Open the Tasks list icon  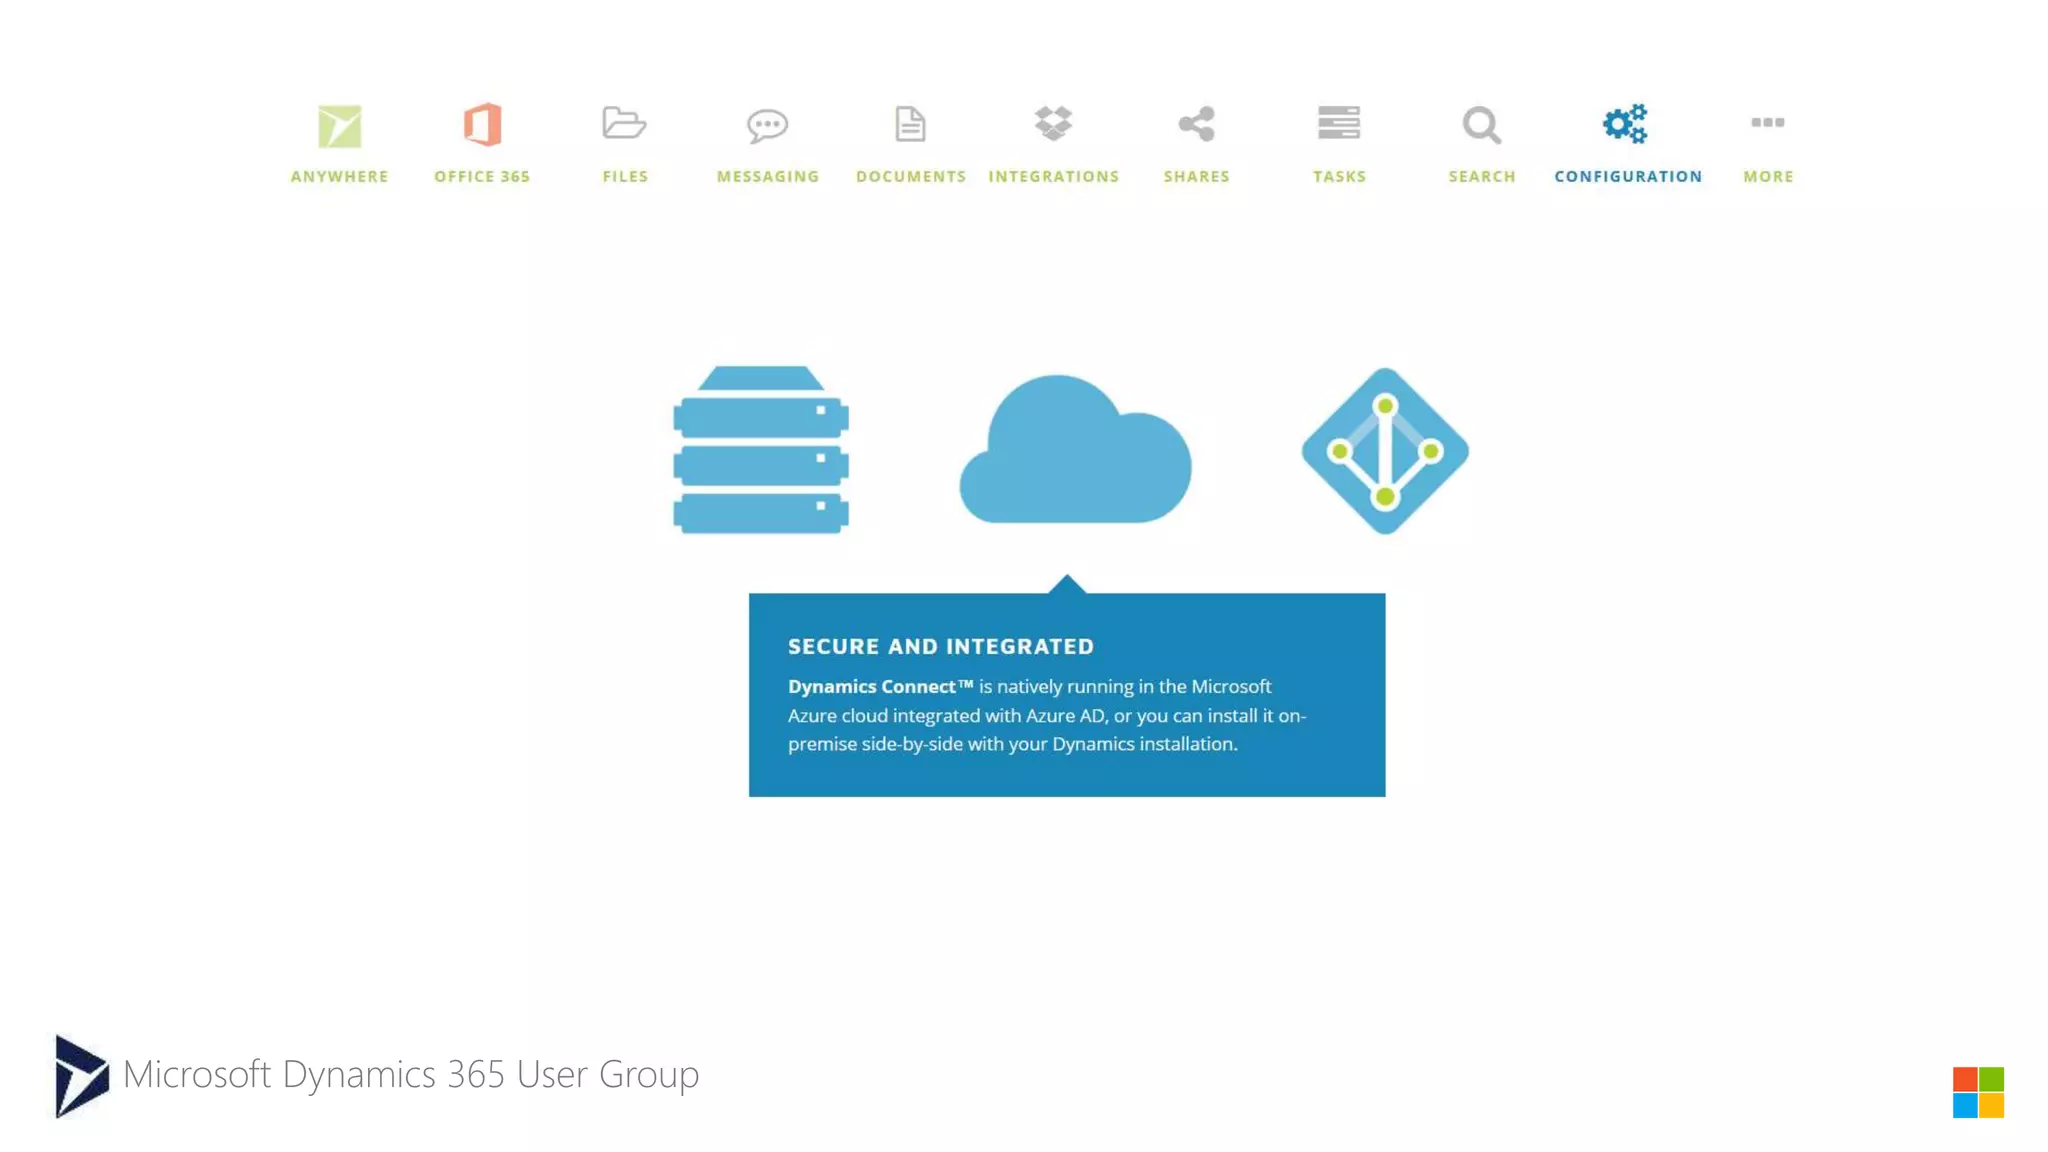1338,123
